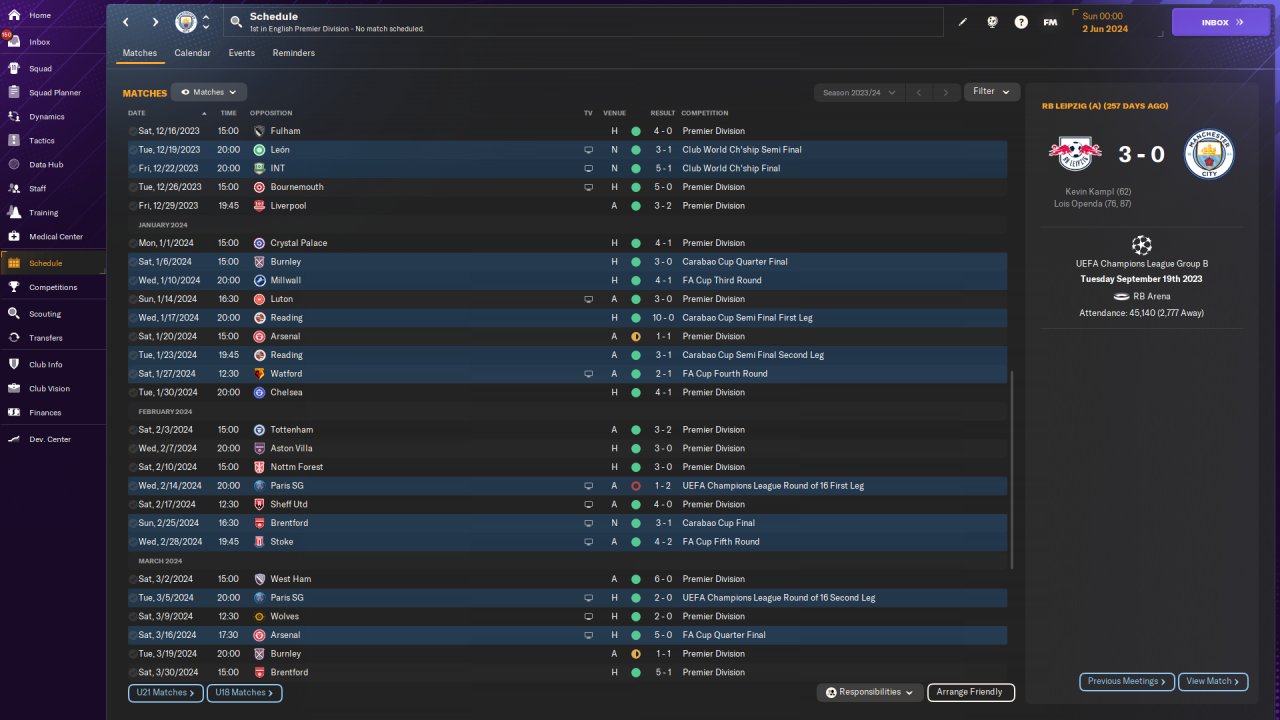
Task: Open the Dynamics screen
Action: click(46, 117)
